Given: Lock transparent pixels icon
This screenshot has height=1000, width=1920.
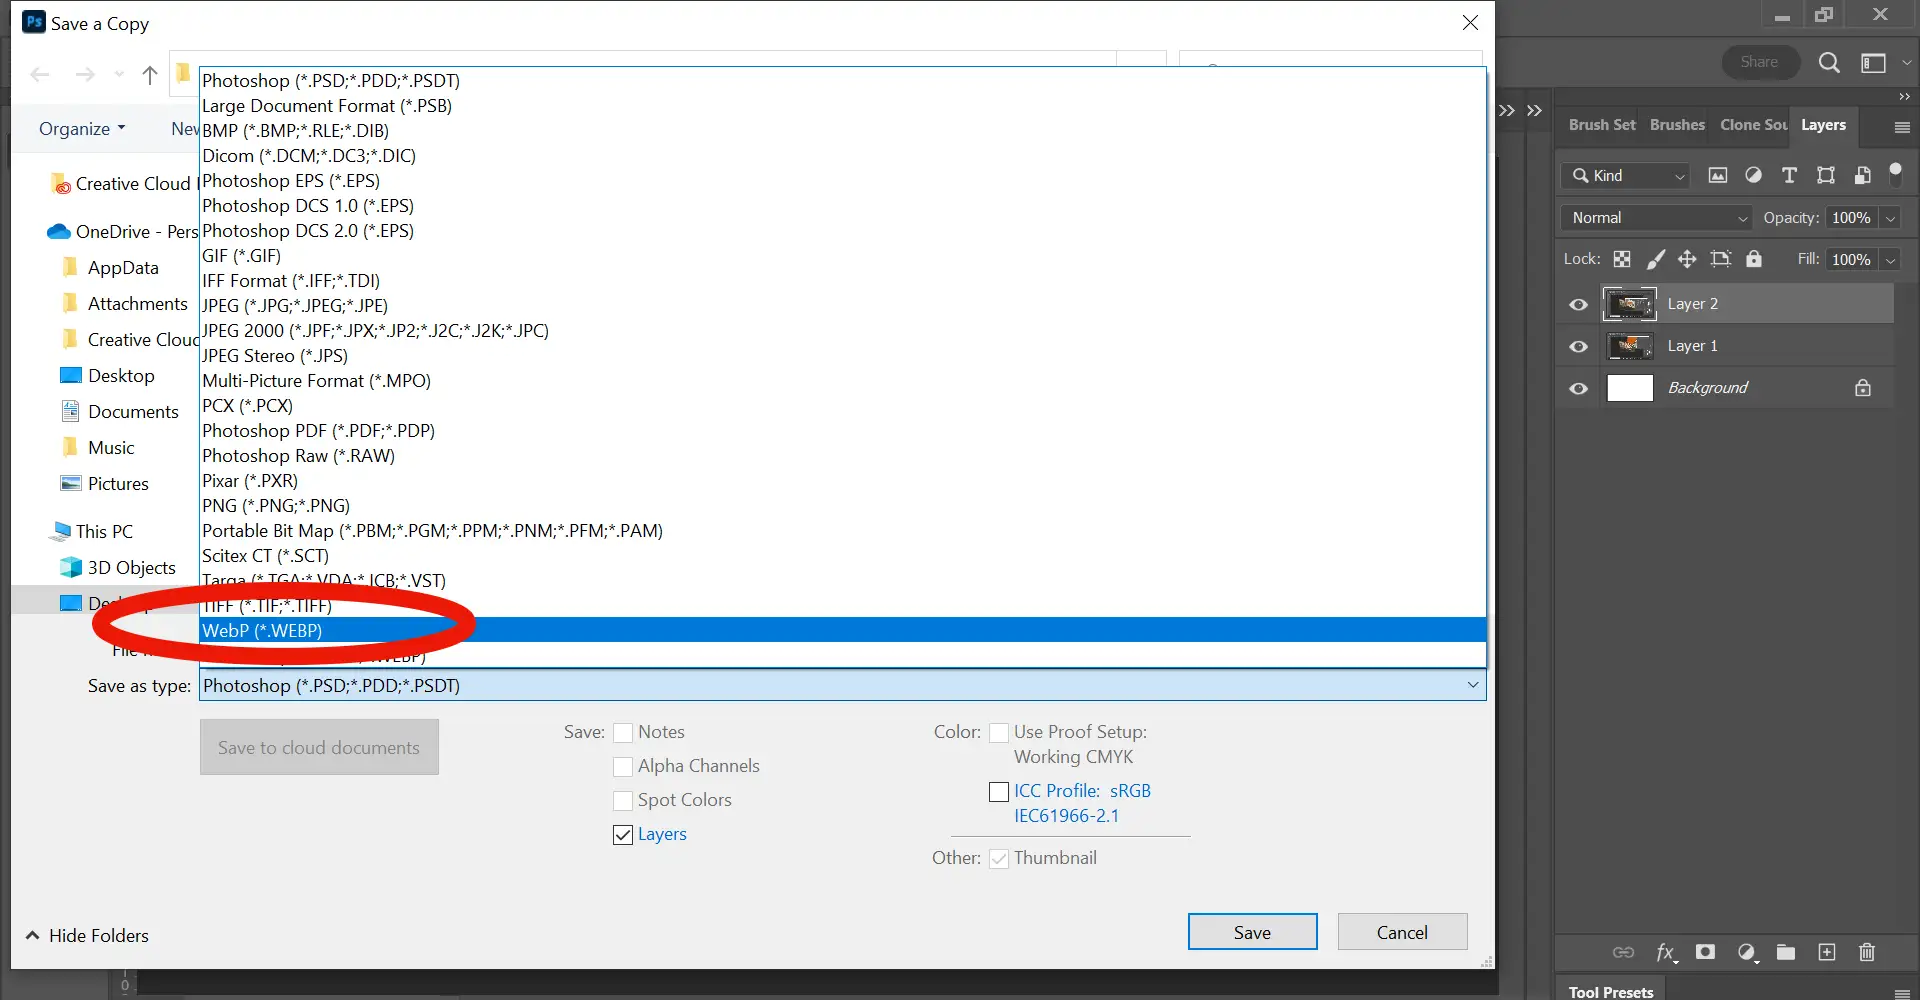Looking at the screenshot, I should (x=1622, y=259).
